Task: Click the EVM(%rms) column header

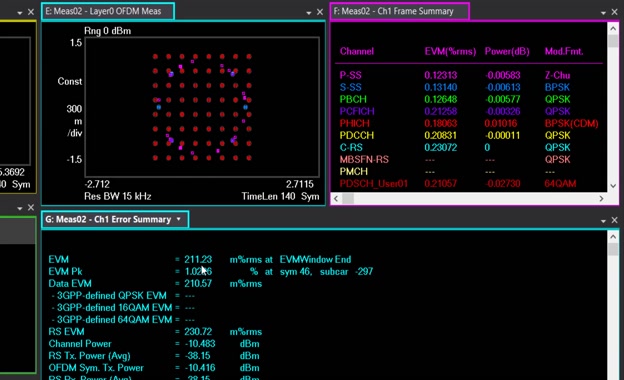Action: click(x=450, y=51)
